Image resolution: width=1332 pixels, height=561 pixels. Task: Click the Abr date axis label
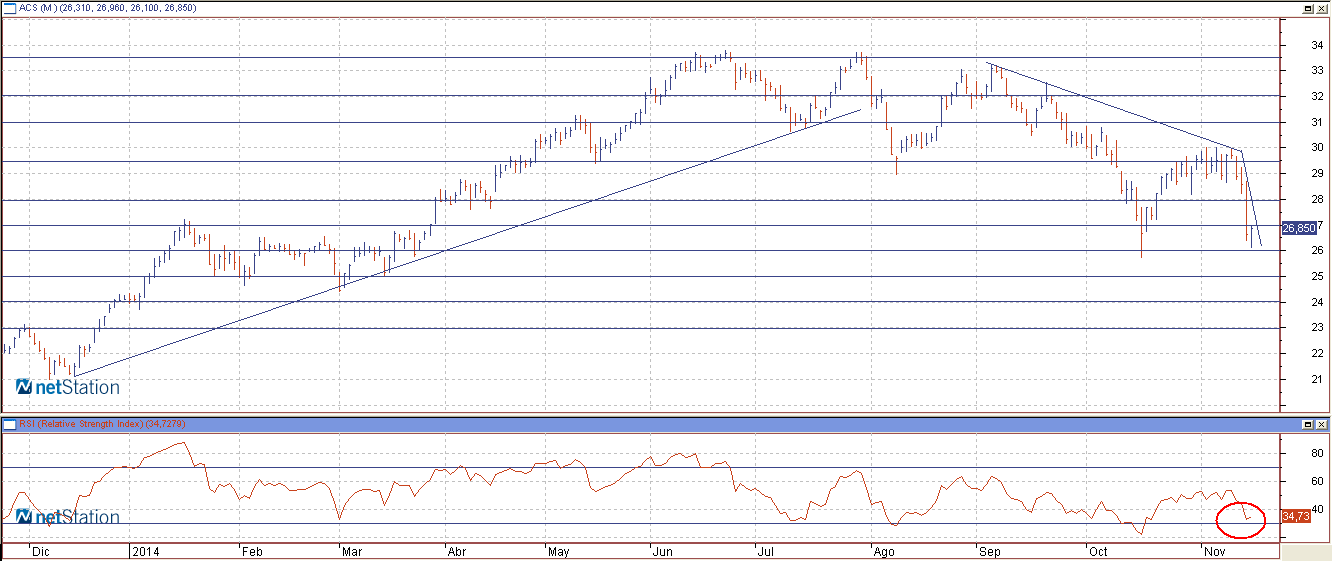pyautogui.click(x=456, y=551)
